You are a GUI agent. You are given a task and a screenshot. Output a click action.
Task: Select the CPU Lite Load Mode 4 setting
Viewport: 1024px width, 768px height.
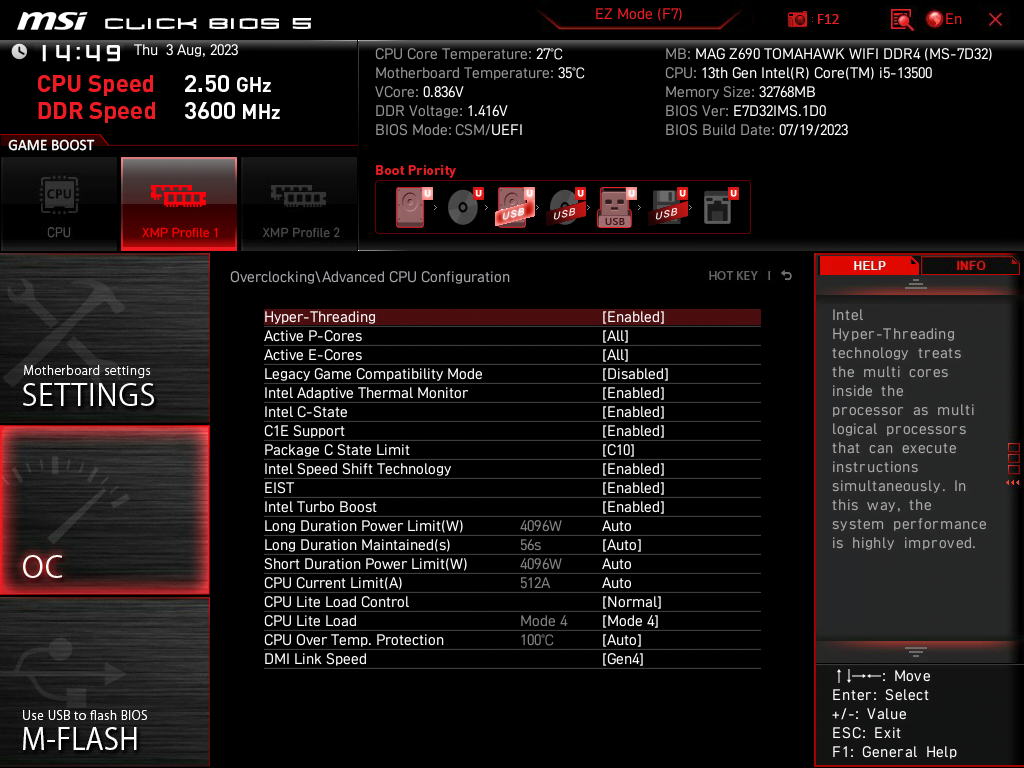[x=512, y=621]
